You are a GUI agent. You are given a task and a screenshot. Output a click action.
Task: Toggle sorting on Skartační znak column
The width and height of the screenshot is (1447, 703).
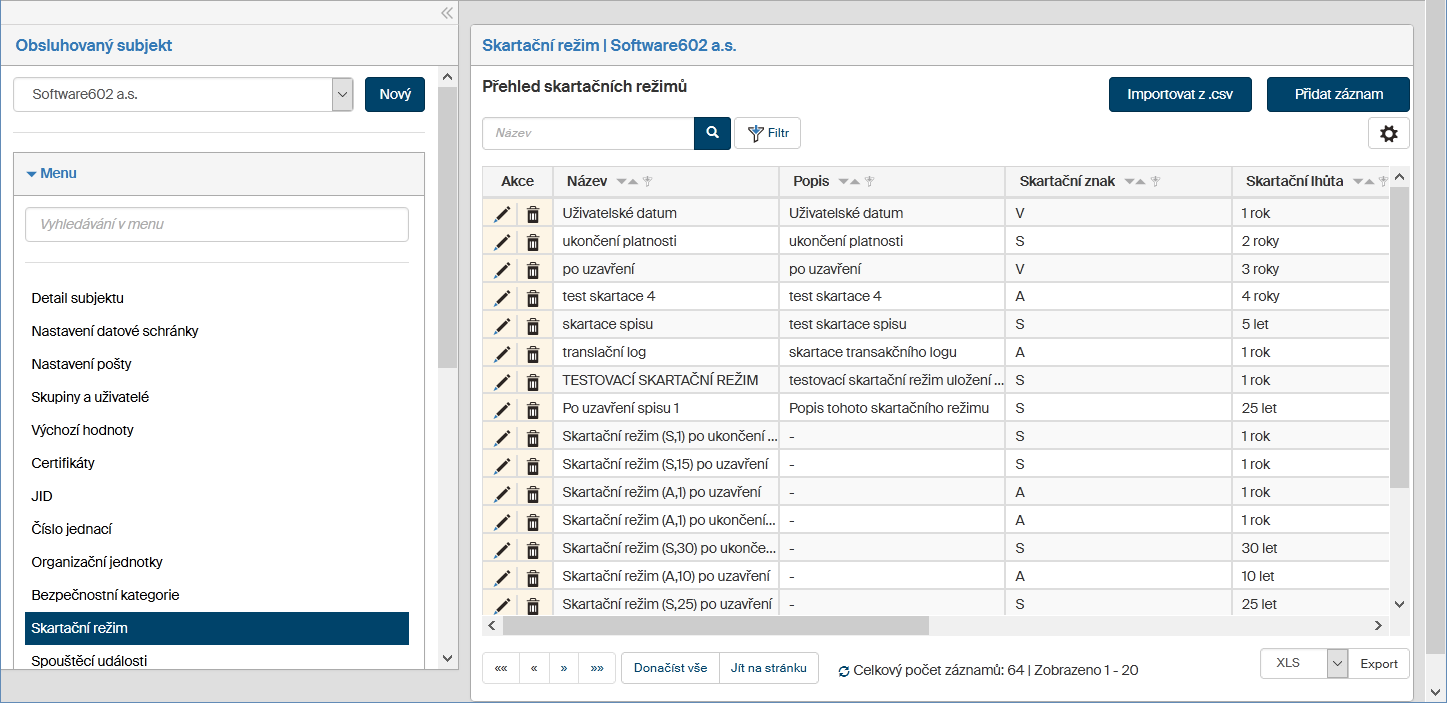pyautogui.click(x=1135, y=182)
